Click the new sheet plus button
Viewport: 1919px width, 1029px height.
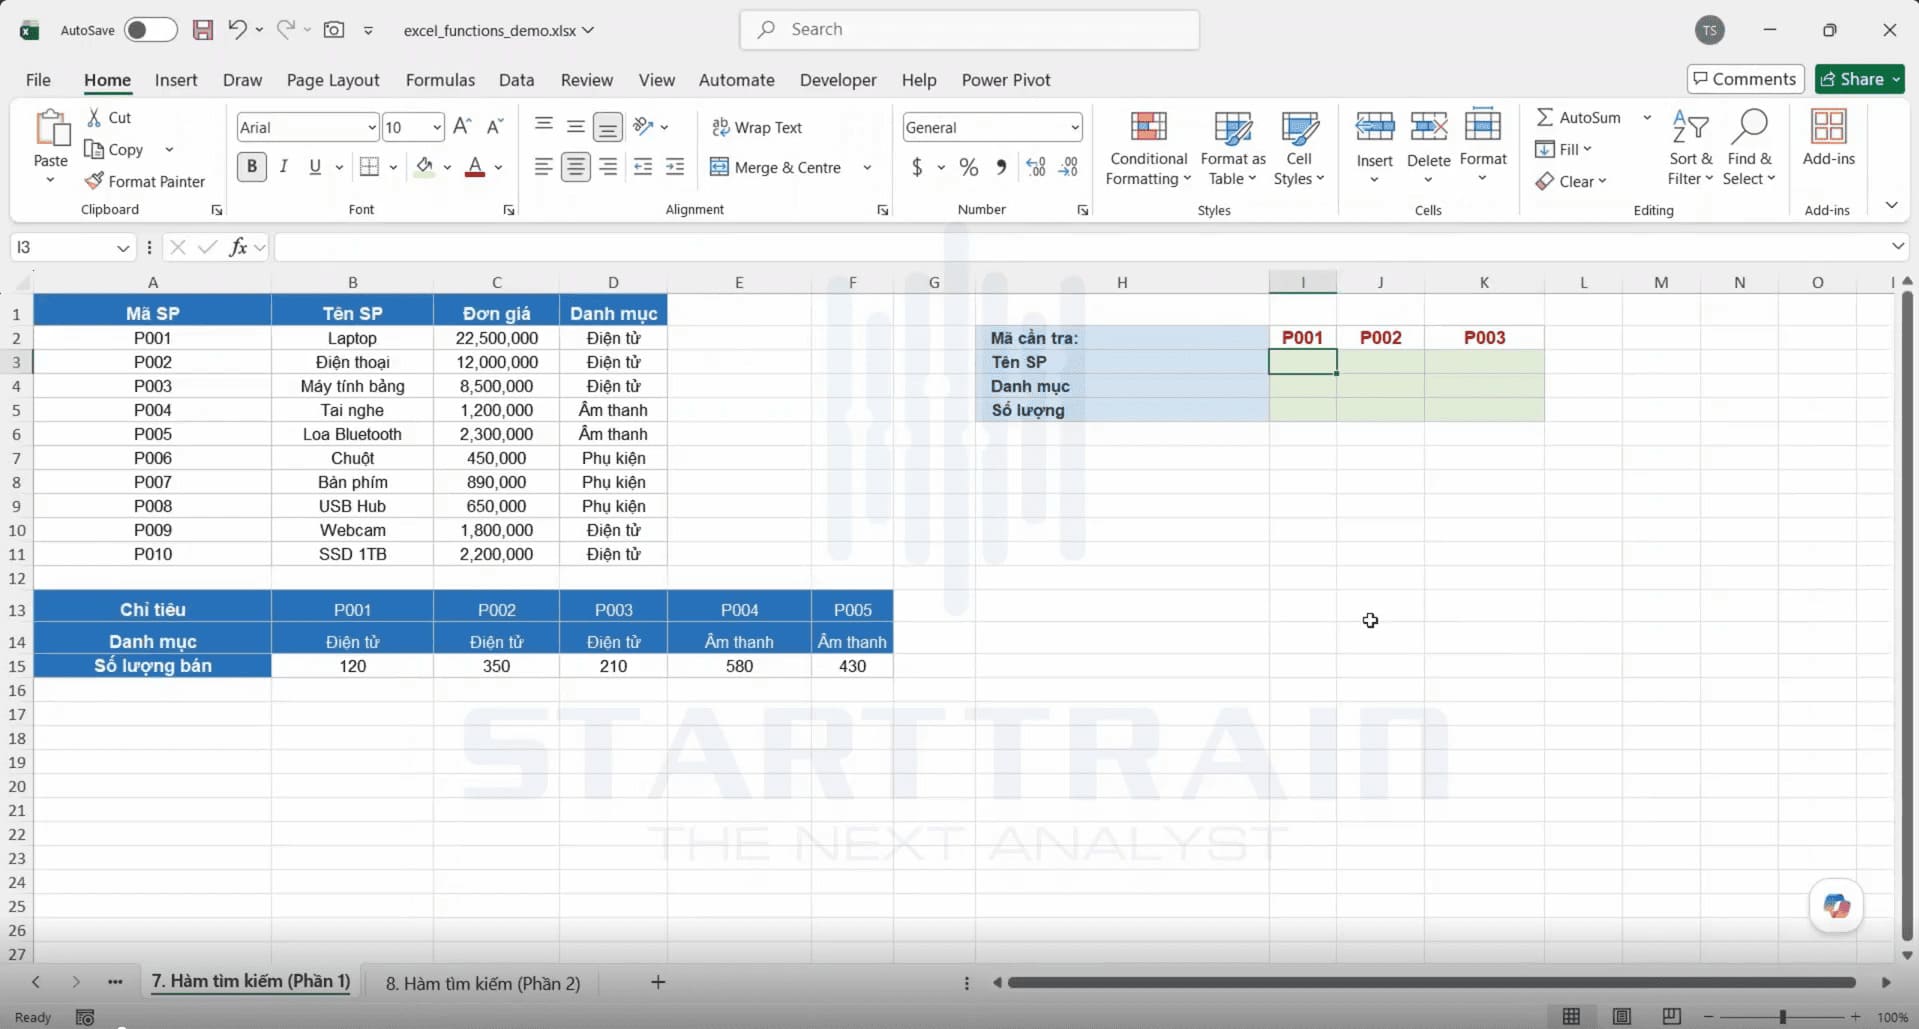(x=658, y=983)
